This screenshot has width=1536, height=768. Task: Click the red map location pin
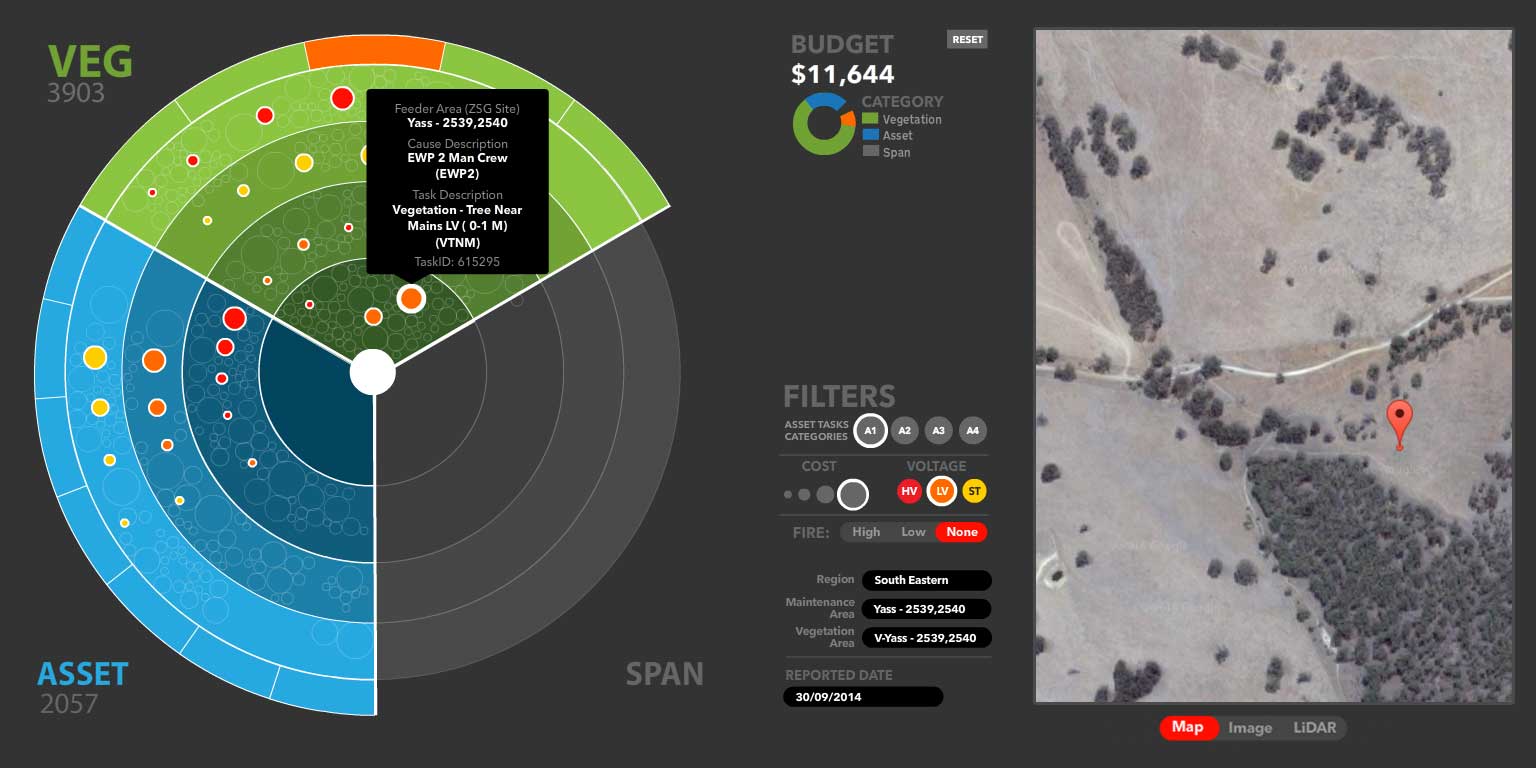click(1400, 420)
